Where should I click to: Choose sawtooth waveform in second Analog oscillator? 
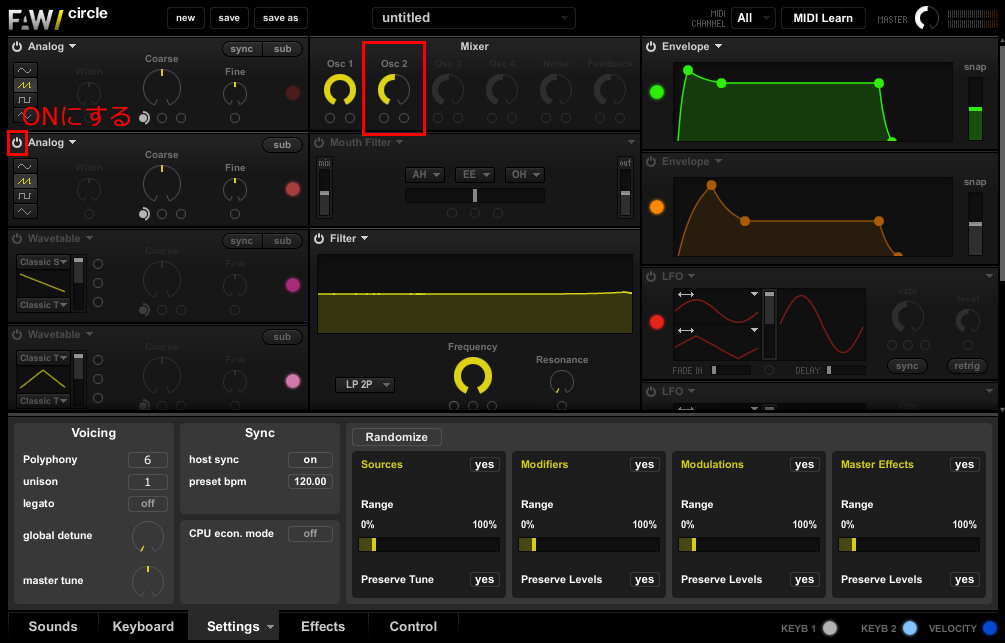(x=25, y=181)
